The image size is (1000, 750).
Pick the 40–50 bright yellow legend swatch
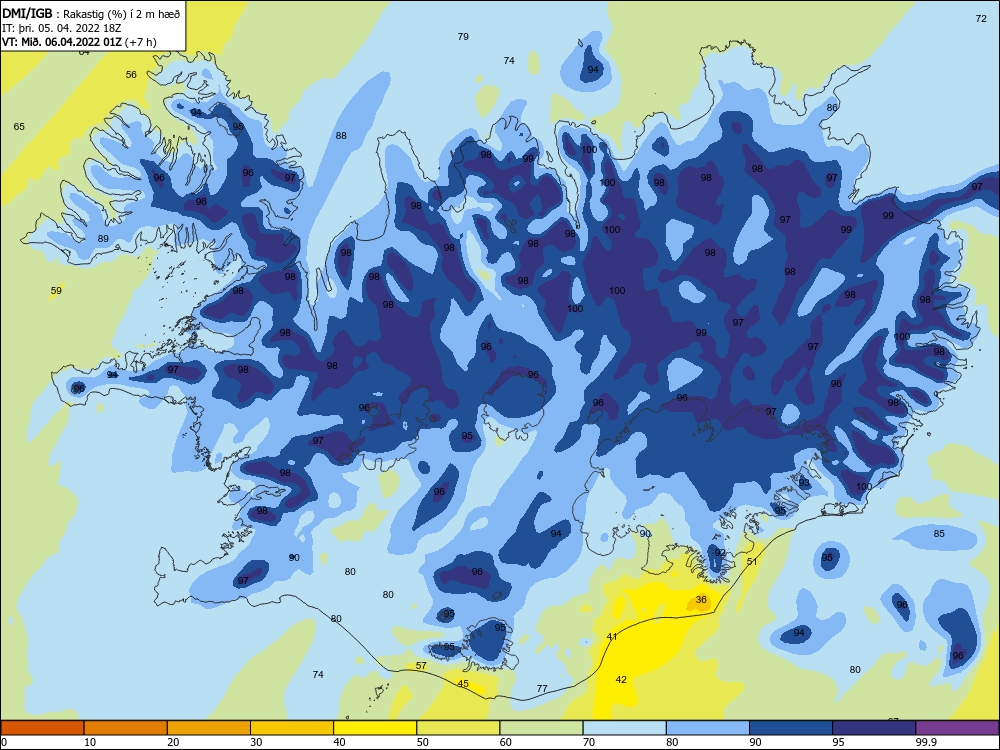click(375, 728)
